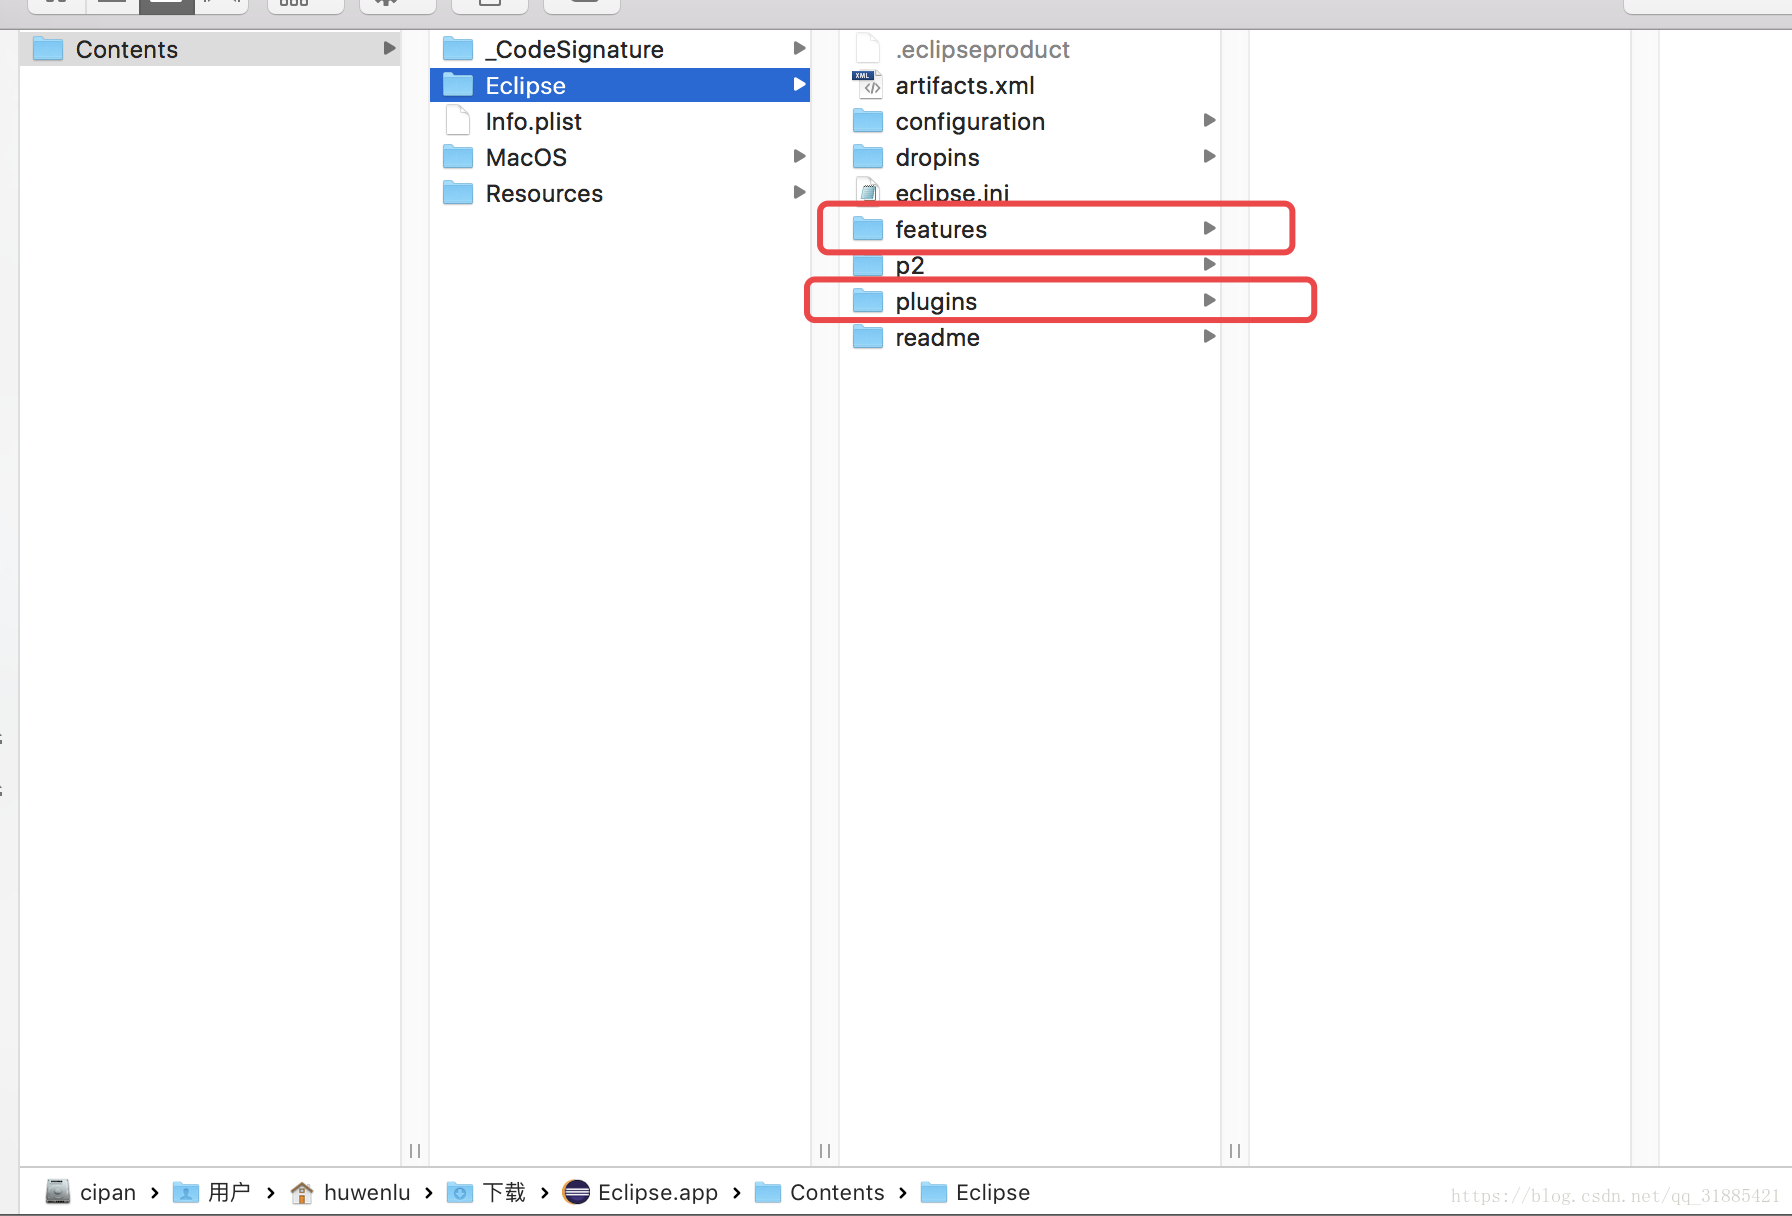Click the plugins folder icon

(868, 301)
